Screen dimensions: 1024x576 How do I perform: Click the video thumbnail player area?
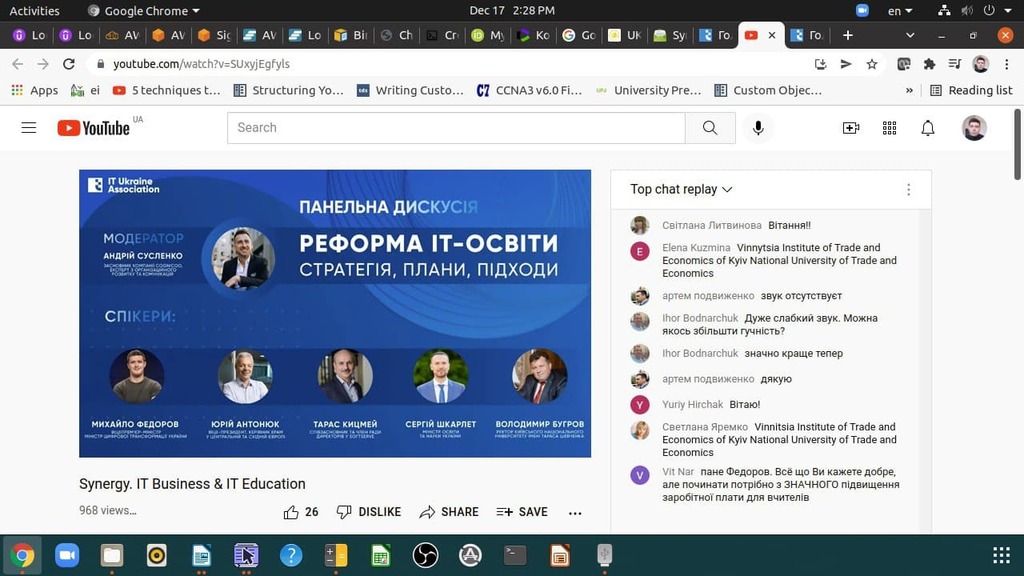click(335, 313)
